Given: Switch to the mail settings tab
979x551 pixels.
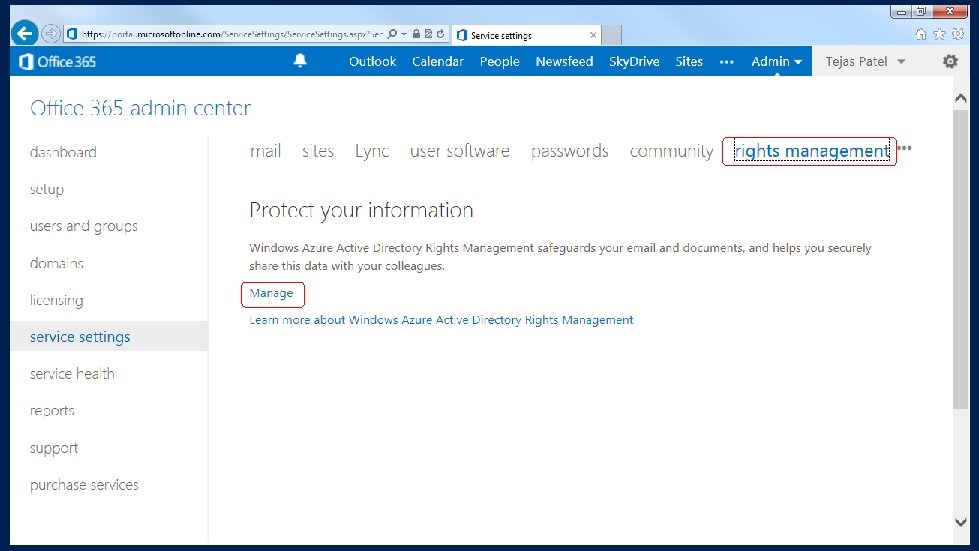Looking at the screenshot, I should point(265,151).
